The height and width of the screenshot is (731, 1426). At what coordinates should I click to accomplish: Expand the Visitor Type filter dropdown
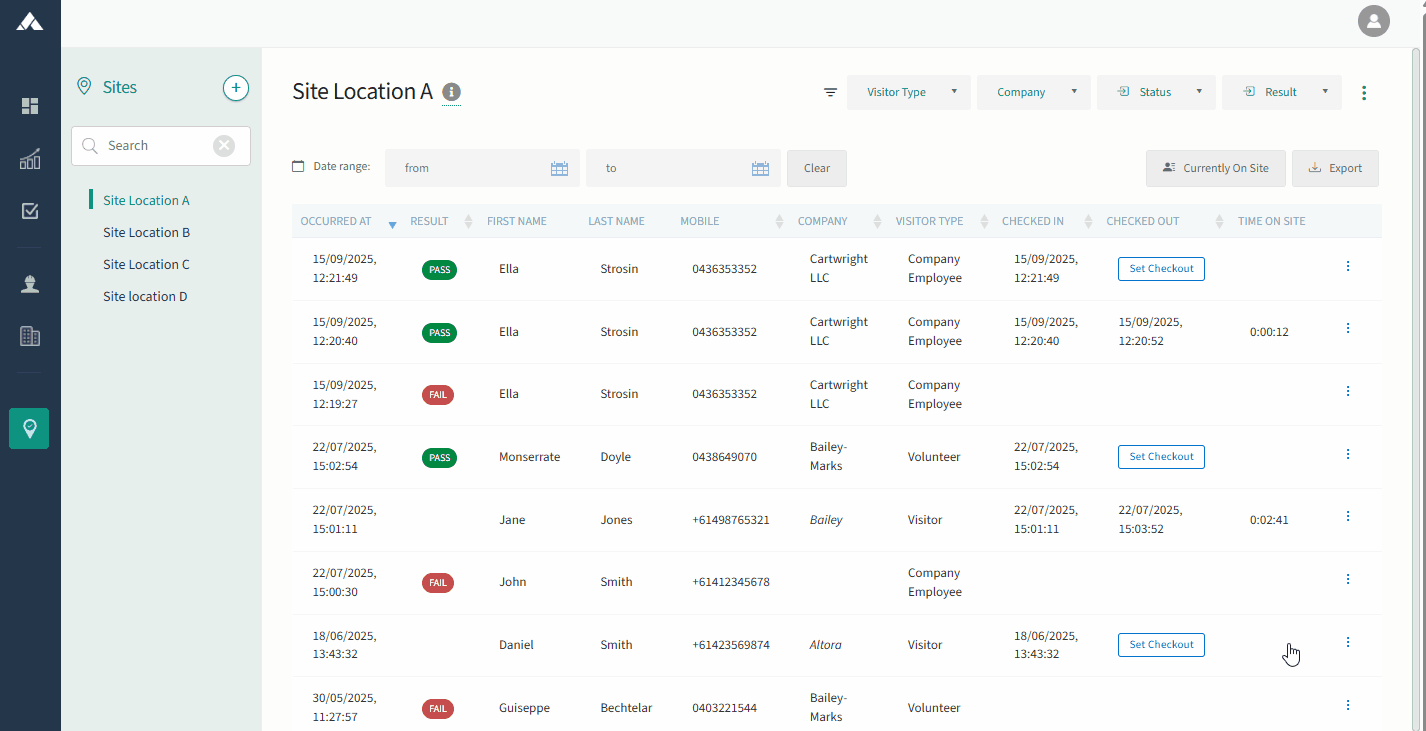(909, 92)
